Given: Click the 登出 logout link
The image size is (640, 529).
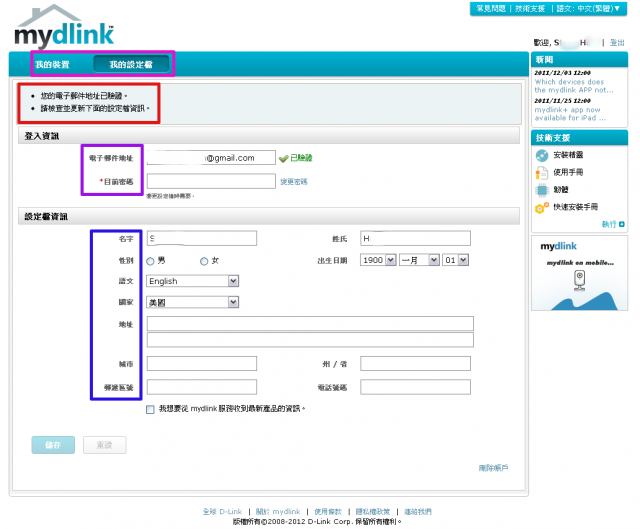Looking at the screenshot, I should pyautogui.click(x=617, y=42).
